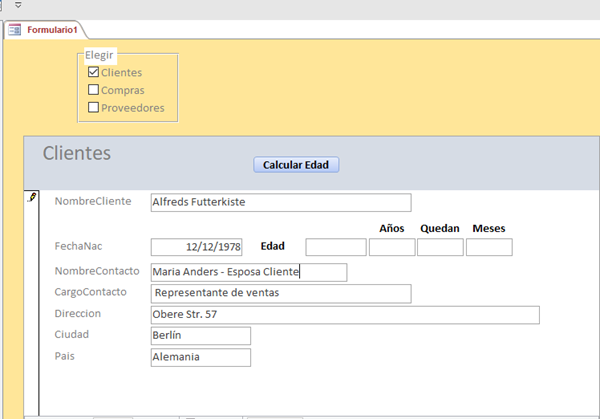Click the NombreContacto field

(248, 272)
